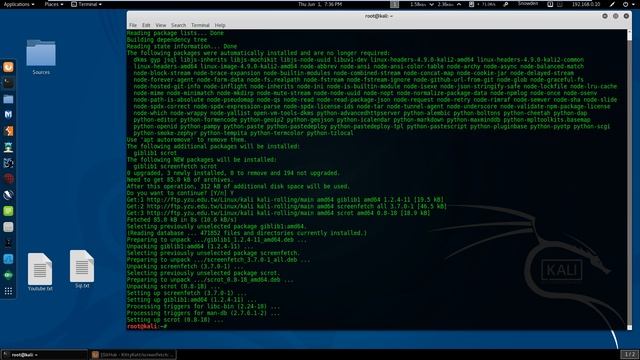The height and width of the screenshot is (360, 640).
Task: Click 'Processing triggers for man-db' line
Action: pyautogui.click(x=203, y=313)
